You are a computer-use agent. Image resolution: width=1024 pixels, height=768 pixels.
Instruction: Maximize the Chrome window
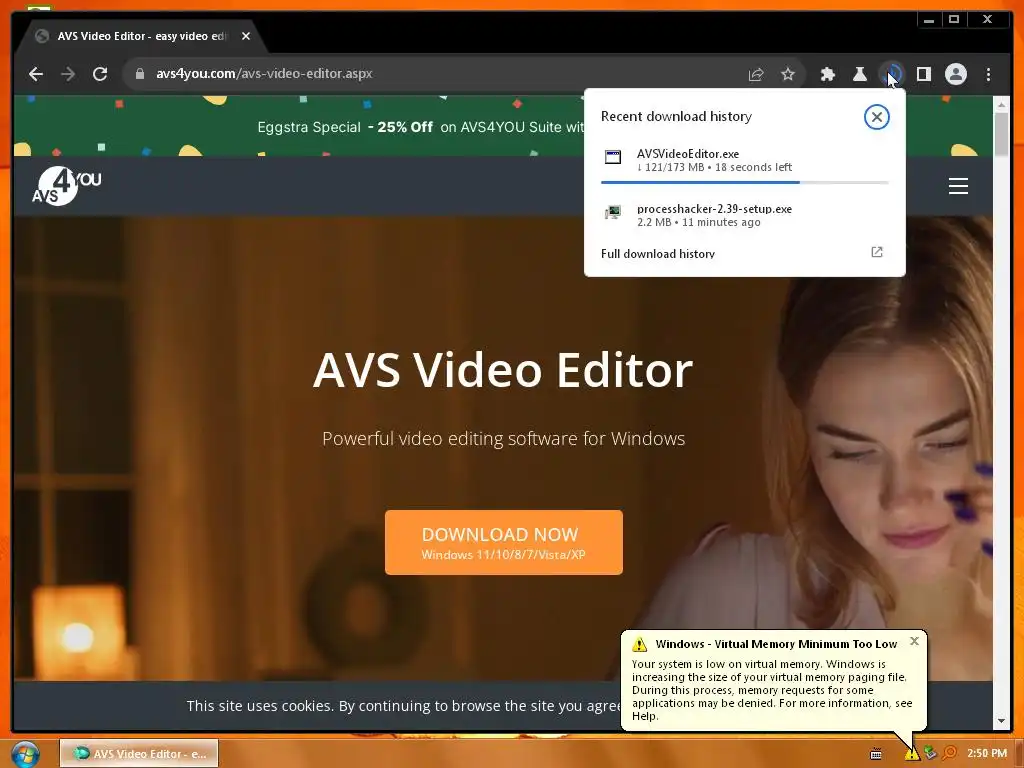click(x=954, y=20)
